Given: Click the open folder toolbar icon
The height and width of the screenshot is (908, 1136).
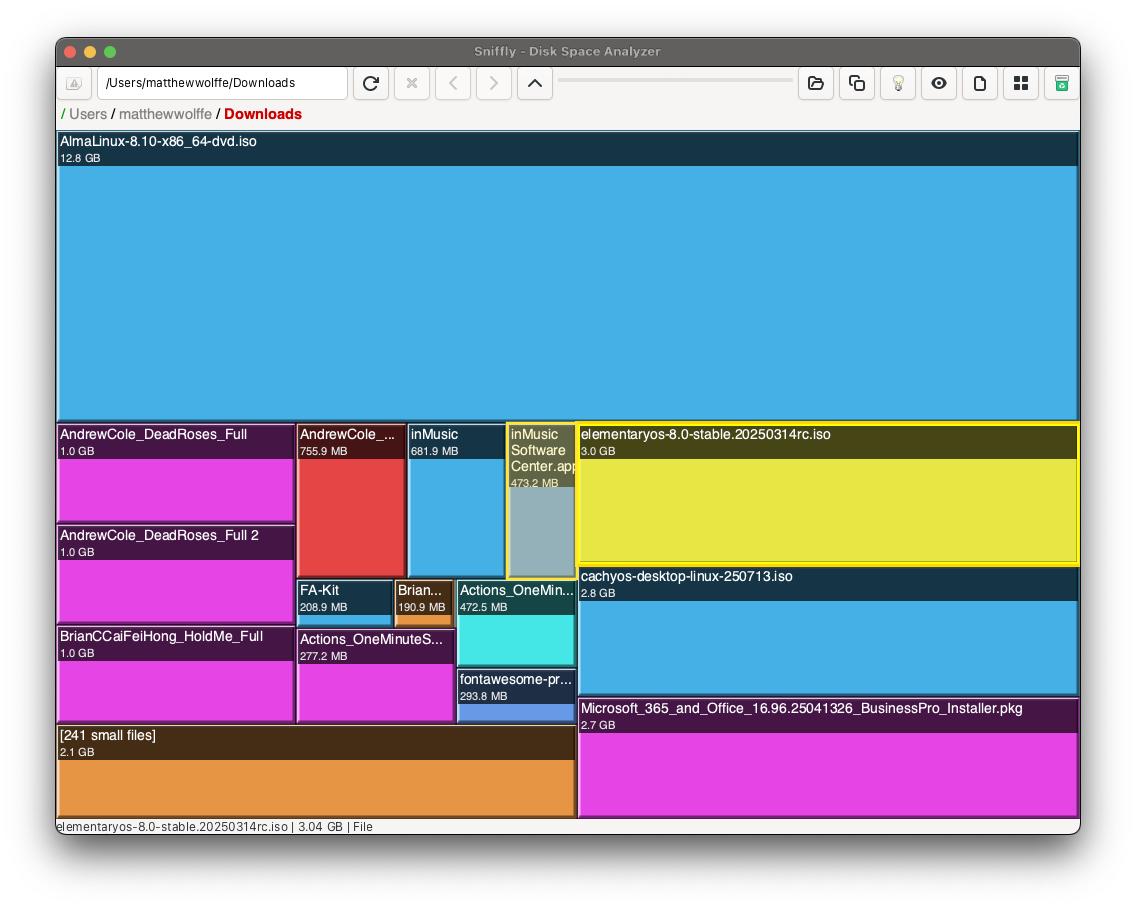Looking at the screenshot, I should pos(816,83).
